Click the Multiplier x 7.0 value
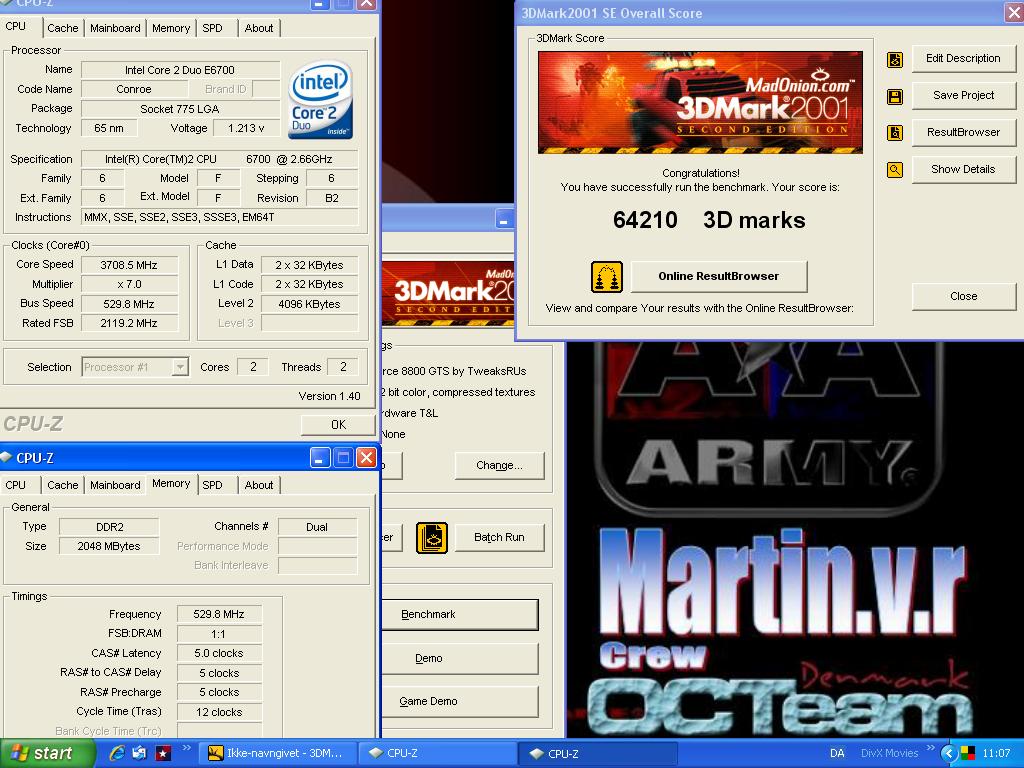Screen dimensions: 1024x768 [129, 285]
